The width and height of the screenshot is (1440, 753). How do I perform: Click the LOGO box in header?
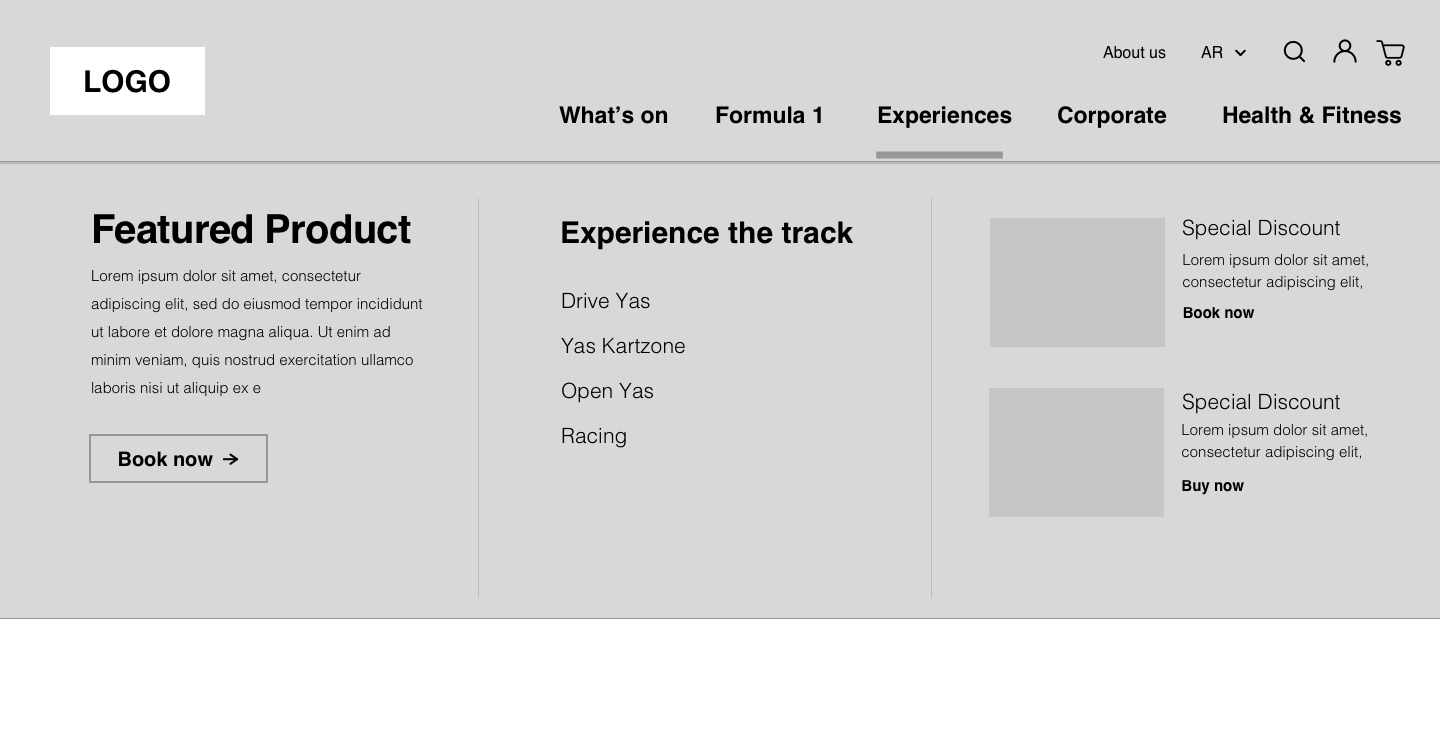point(127,81)
